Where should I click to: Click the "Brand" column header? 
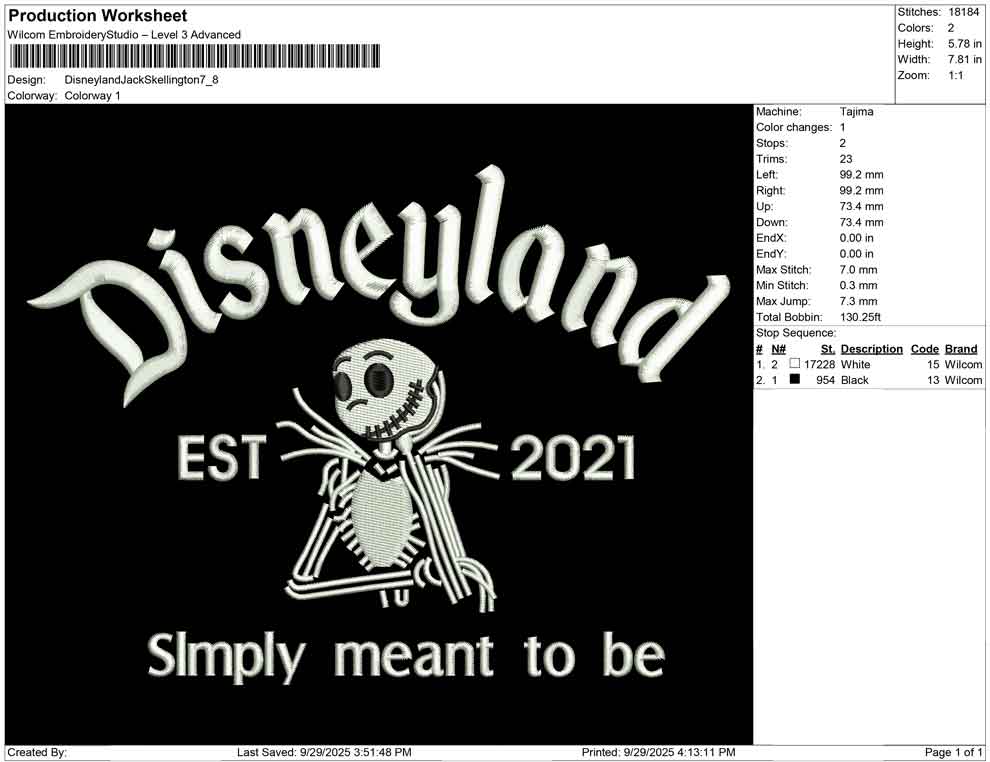[x=961, y=349]
